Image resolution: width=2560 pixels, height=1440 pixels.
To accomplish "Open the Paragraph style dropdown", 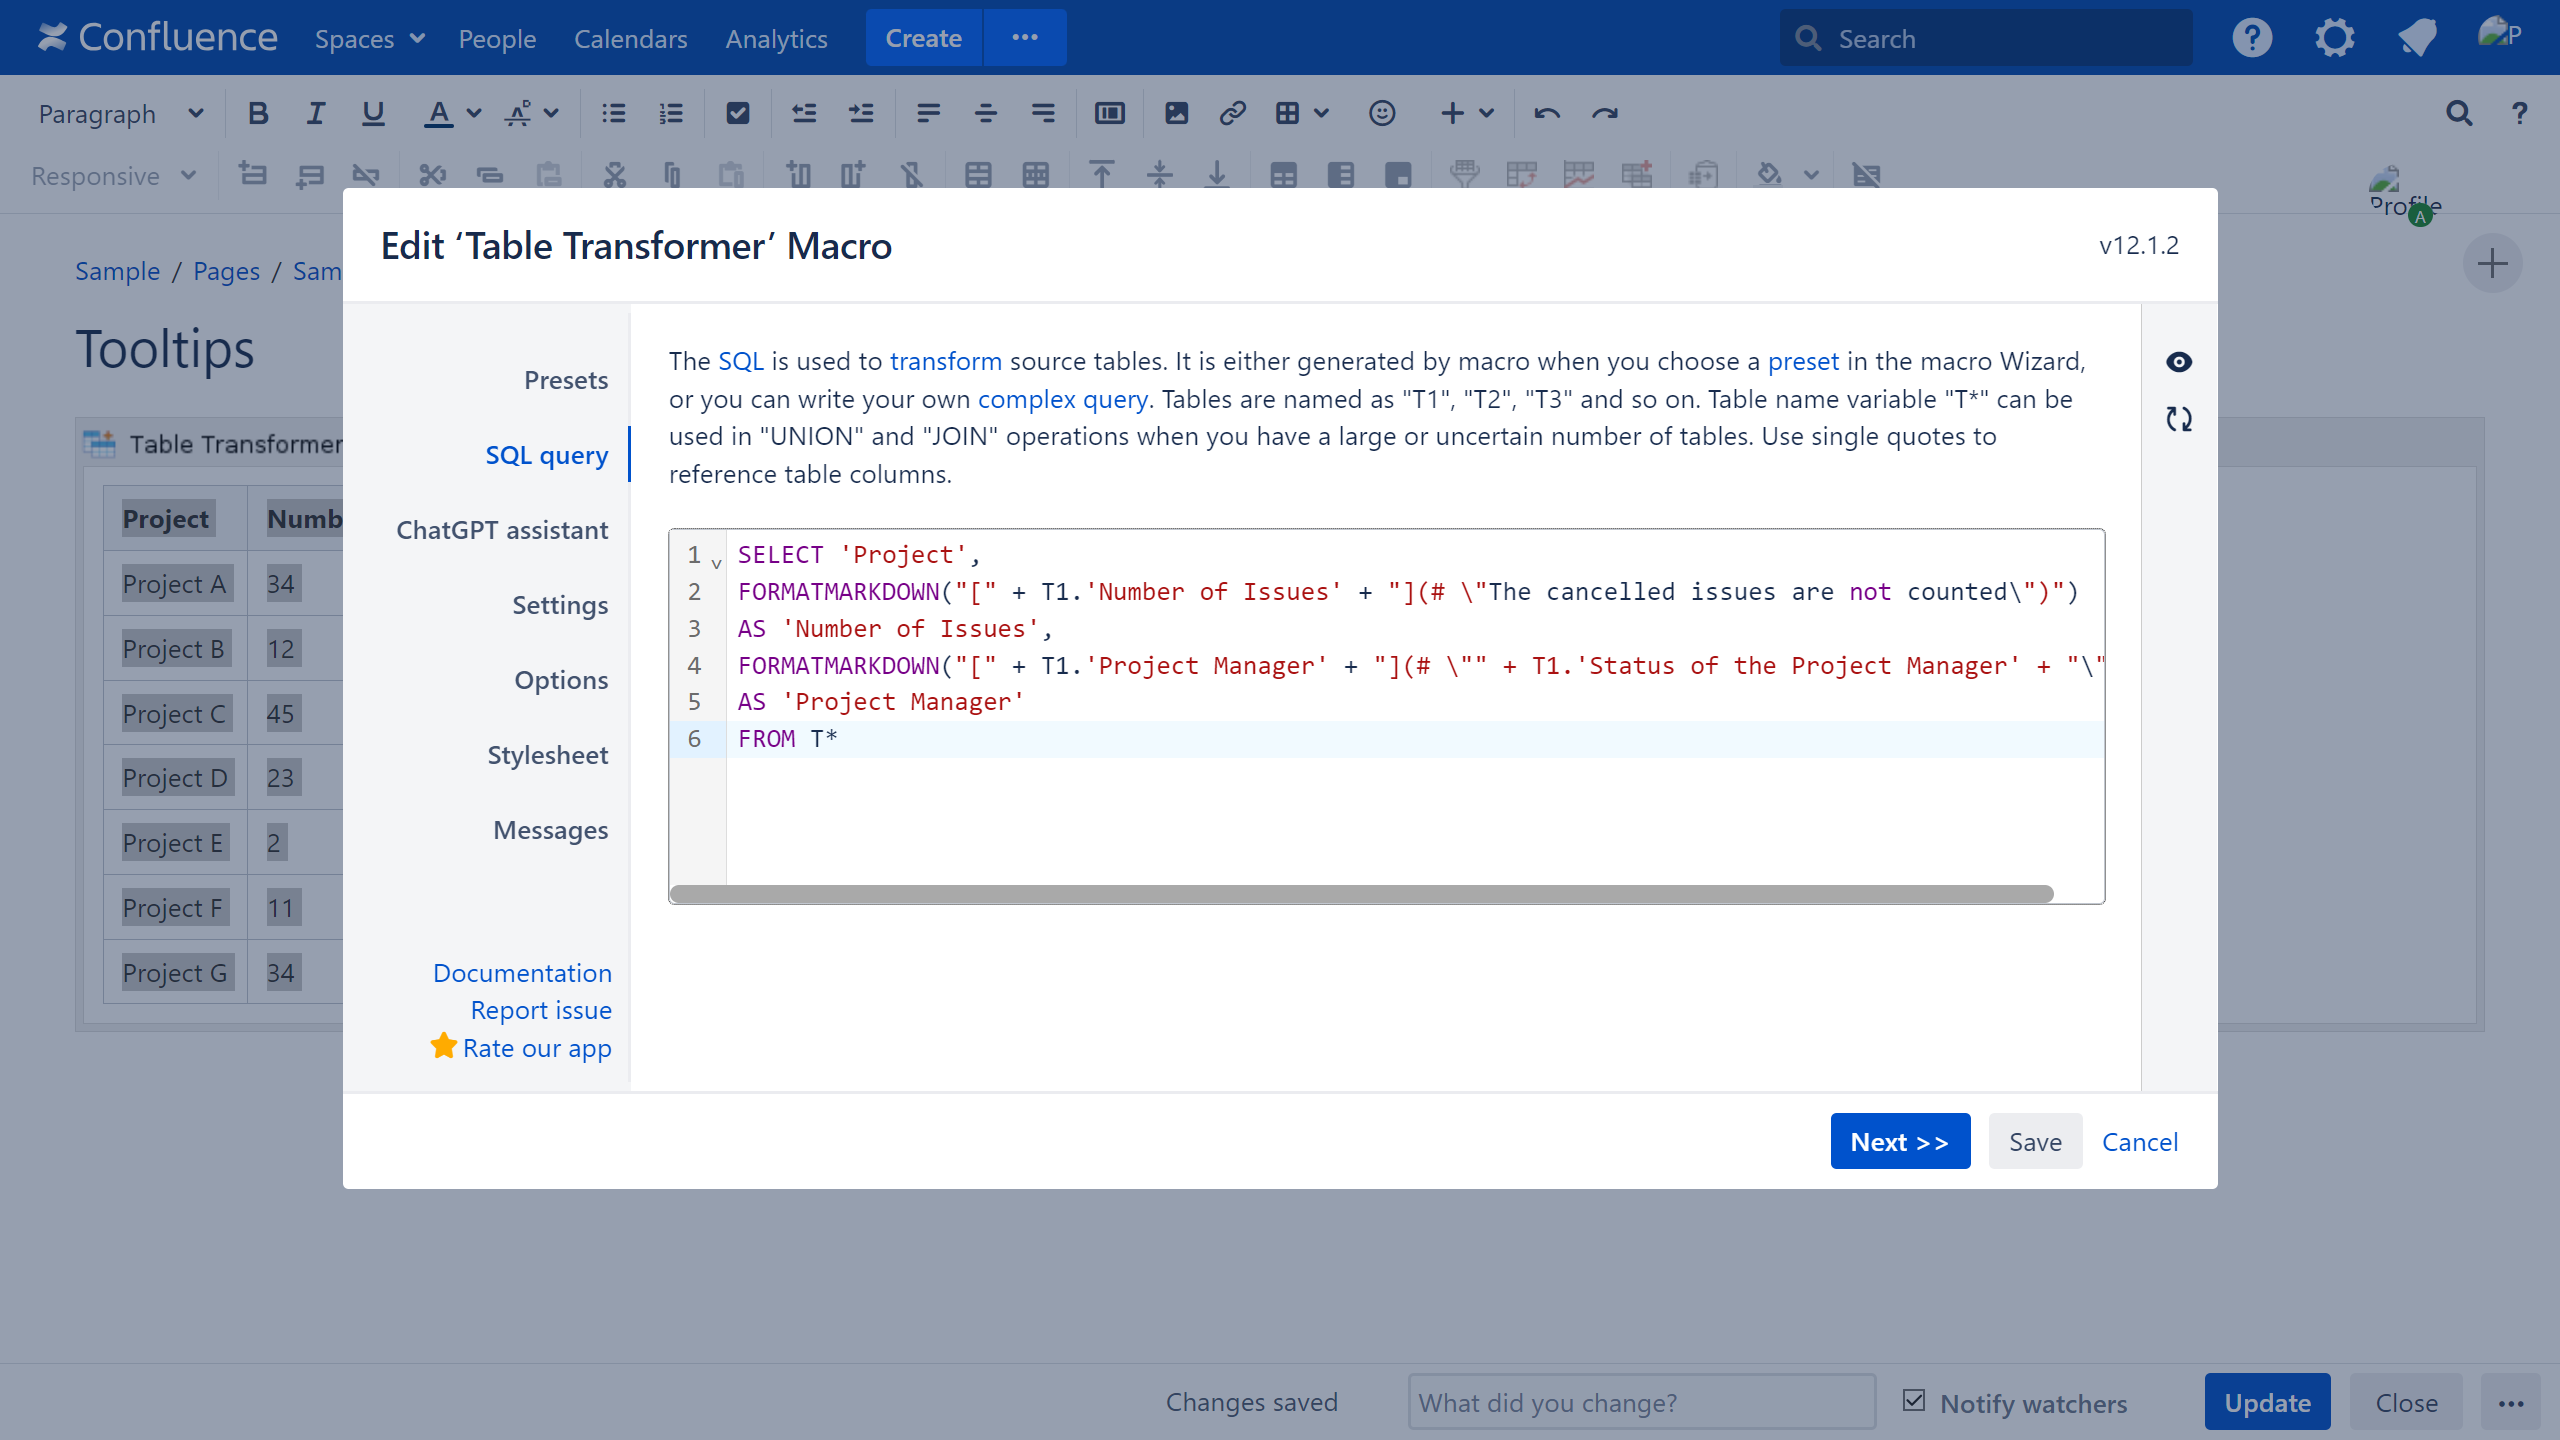I will tap(120, 114).
